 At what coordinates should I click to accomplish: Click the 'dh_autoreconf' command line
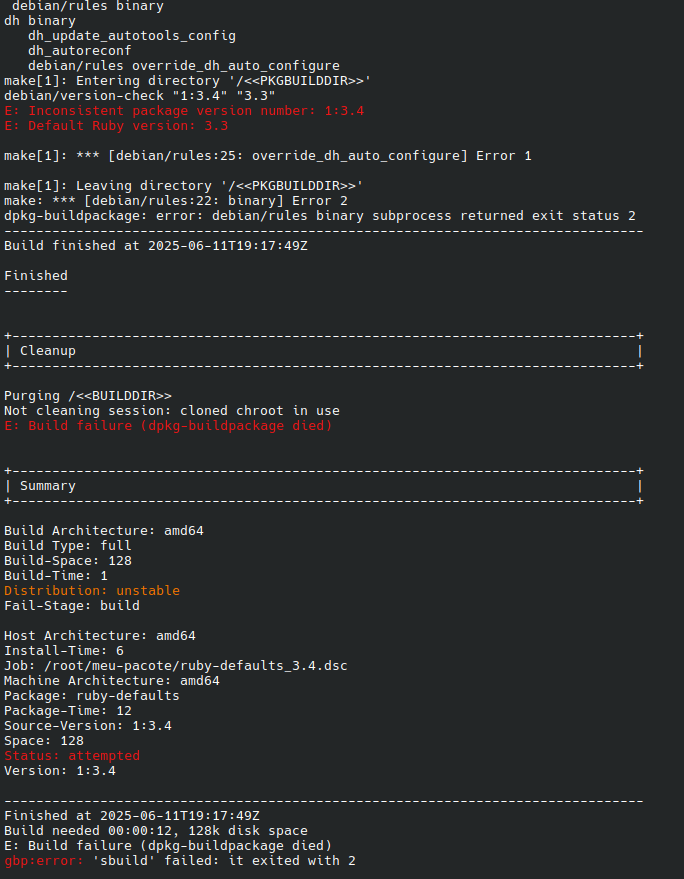coord(79,51)
